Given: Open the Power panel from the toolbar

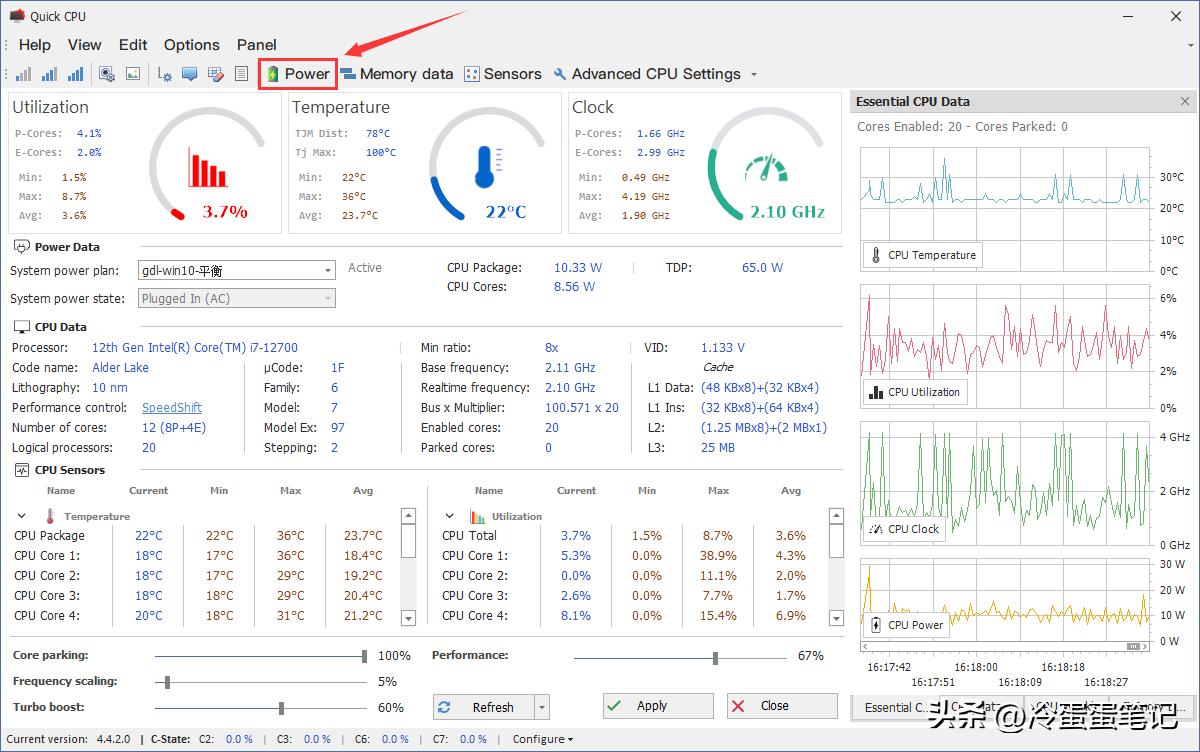Looking at the screenshot, I should [297, 73].
